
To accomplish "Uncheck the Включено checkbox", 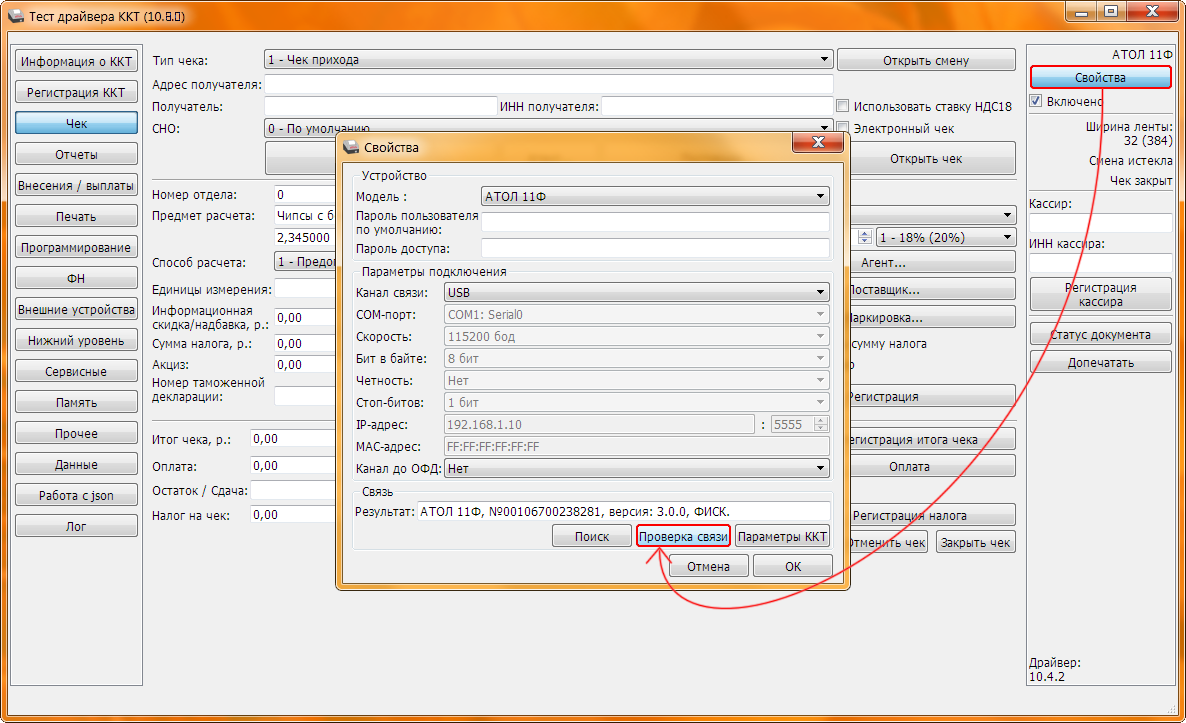I will tap(1037, 101).
